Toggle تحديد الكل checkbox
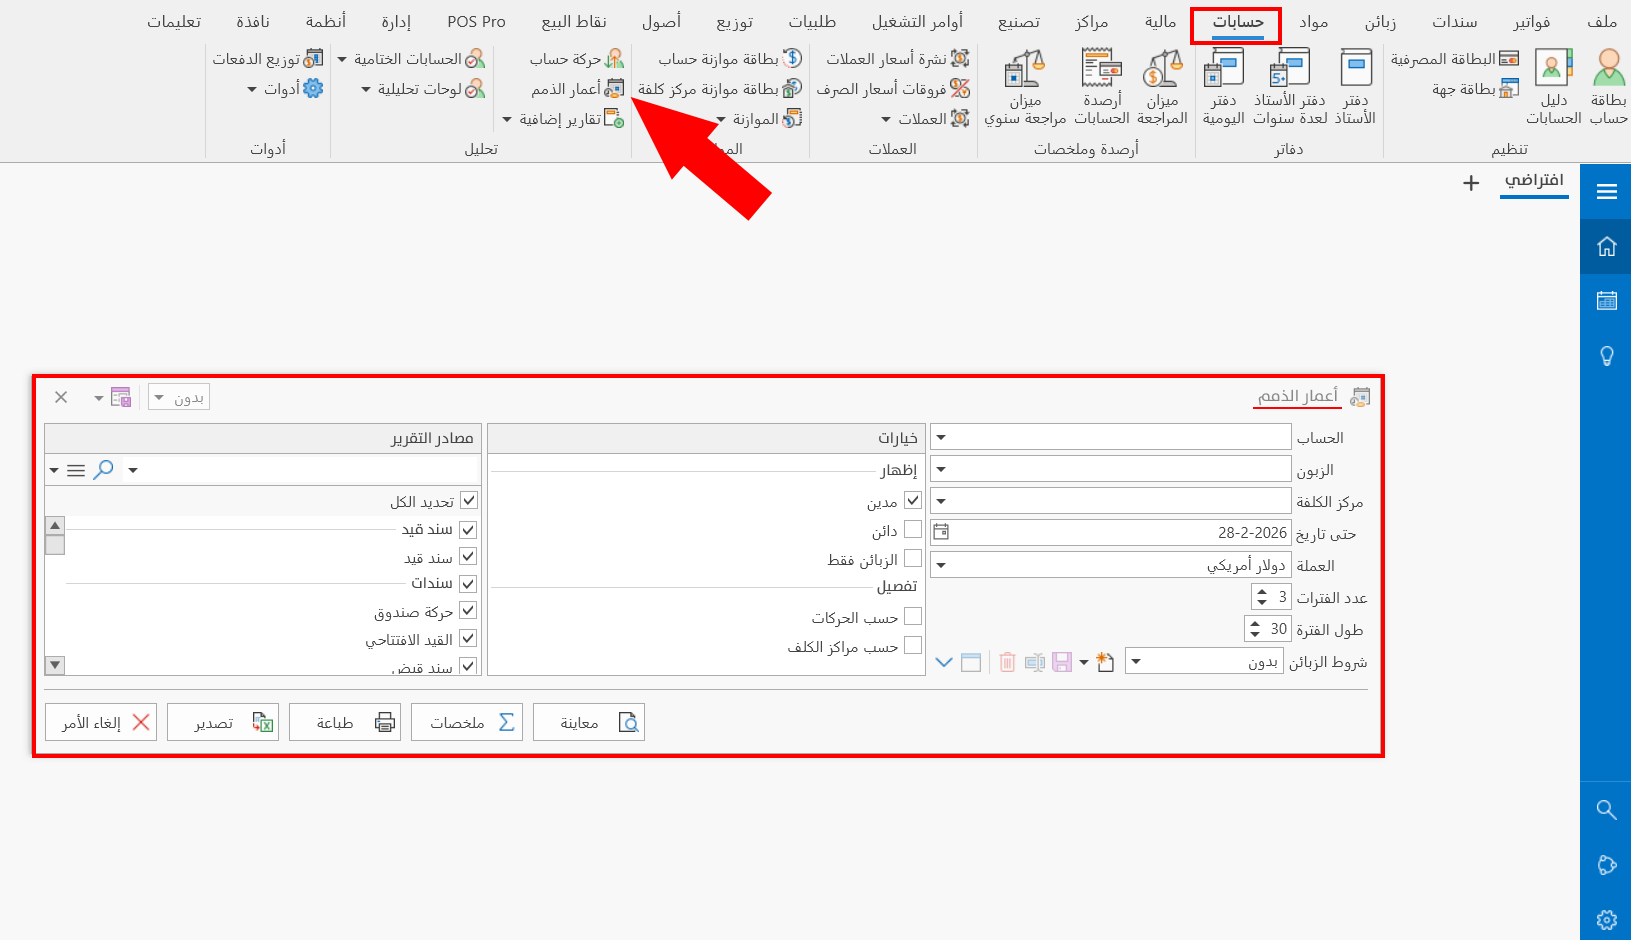The image size is (1631, 940). click(468, 500)
